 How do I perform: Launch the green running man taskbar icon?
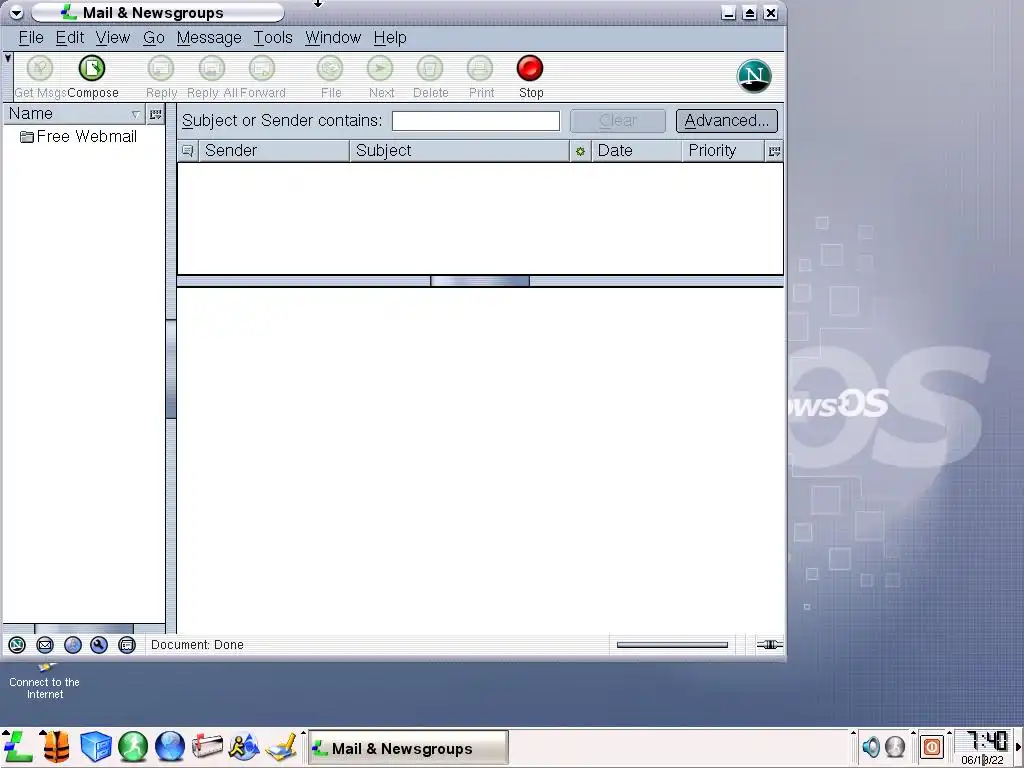(133, 747)
